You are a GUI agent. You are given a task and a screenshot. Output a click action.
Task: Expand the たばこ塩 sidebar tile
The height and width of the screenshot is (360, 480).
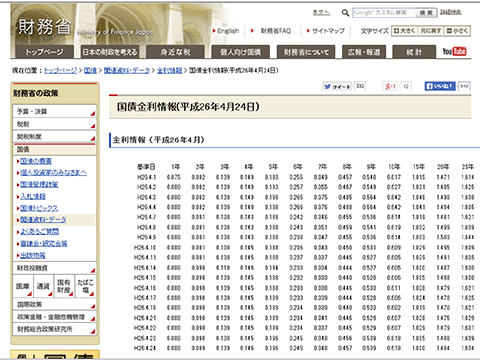(85, 286)
